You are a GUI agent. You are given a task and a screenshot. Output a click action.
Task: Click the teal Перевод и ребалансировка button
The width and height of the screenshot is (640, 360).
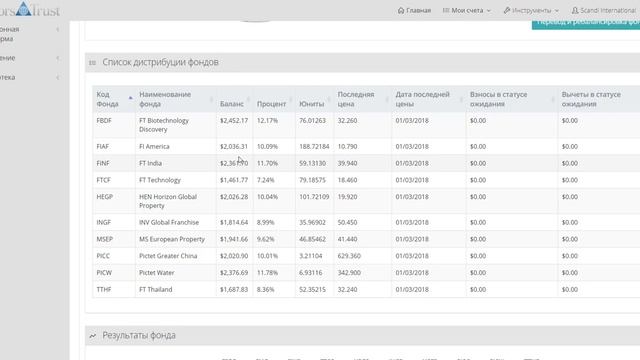(586, 24)
